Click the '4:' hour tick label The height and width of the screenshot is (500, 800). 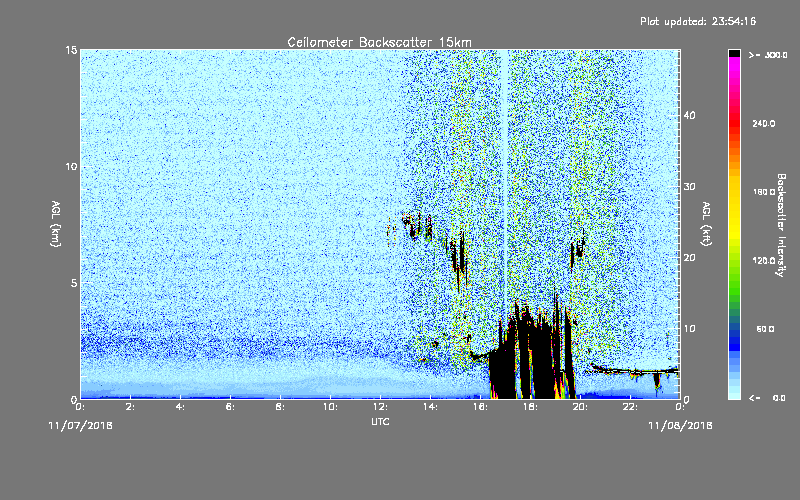[x=181, y=407]
